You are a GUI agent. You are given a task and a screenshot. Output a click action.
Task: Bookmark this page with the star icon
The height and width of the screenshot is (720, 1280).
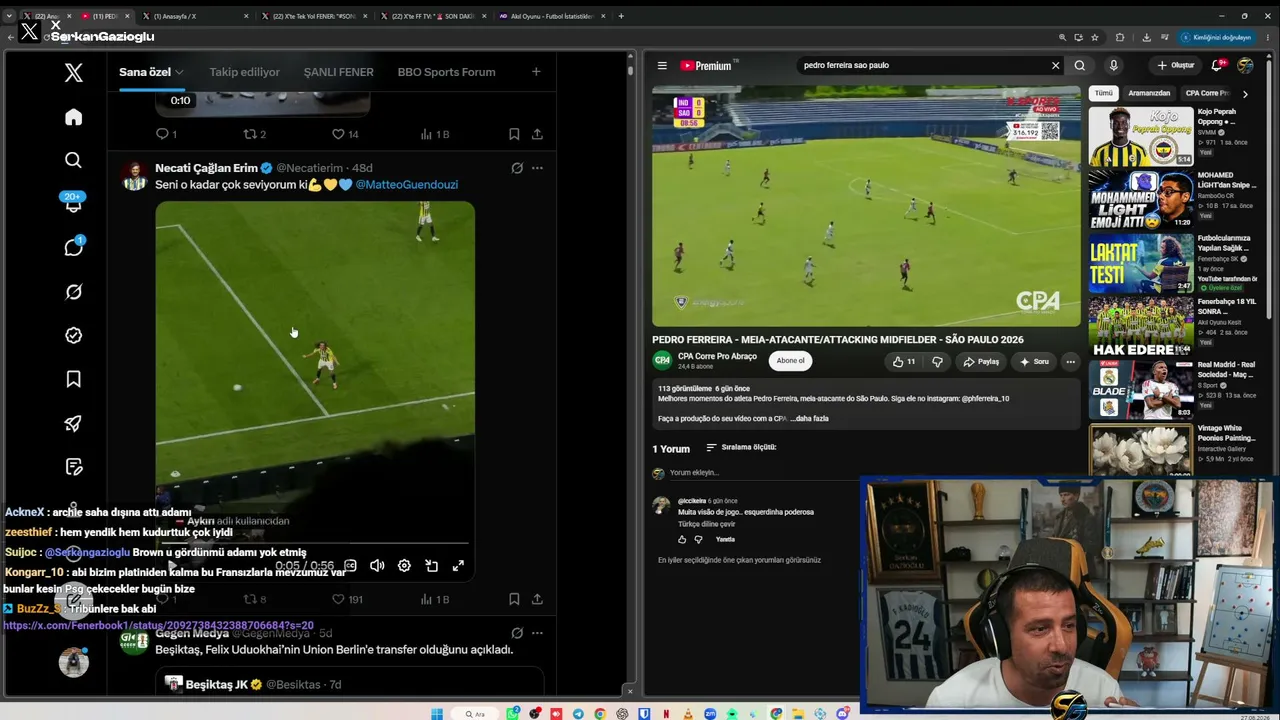[1095, 37]
